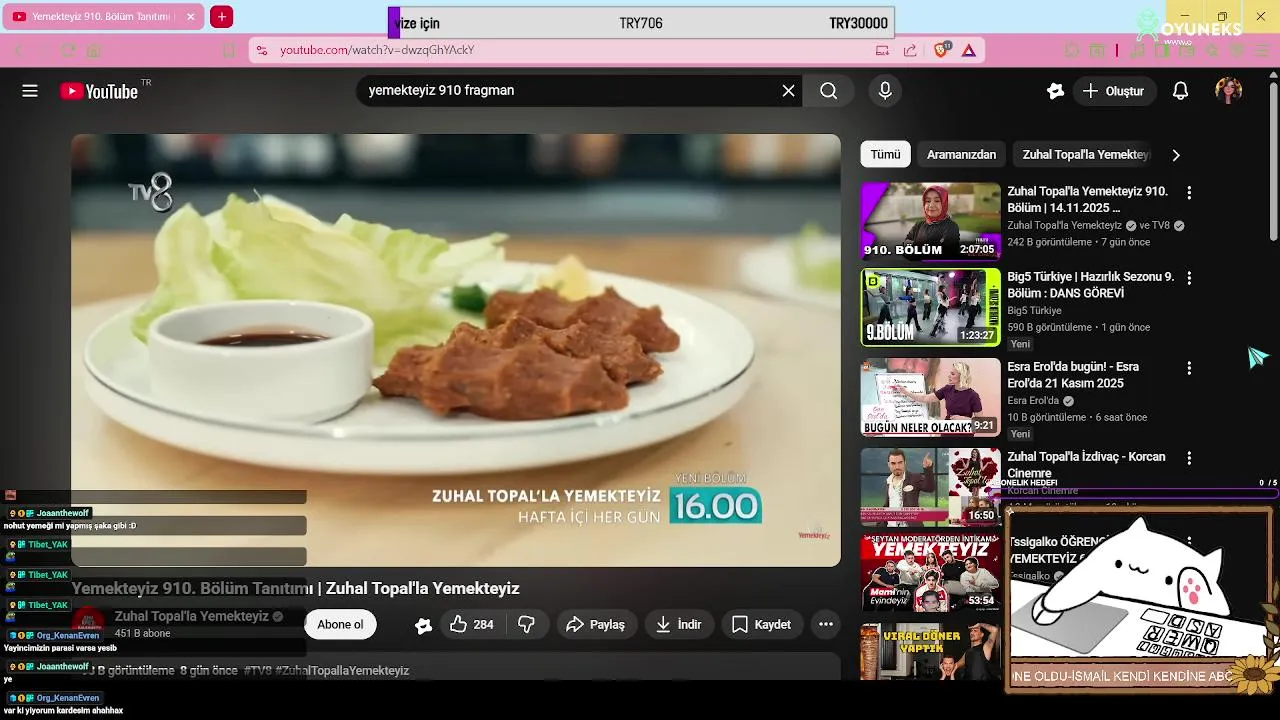Image resolution: width=1280 pixels, height=720 pixels.
Task: Click #TV8 hashtag in description
Action: pyautogui.click(x=257, y=671)
